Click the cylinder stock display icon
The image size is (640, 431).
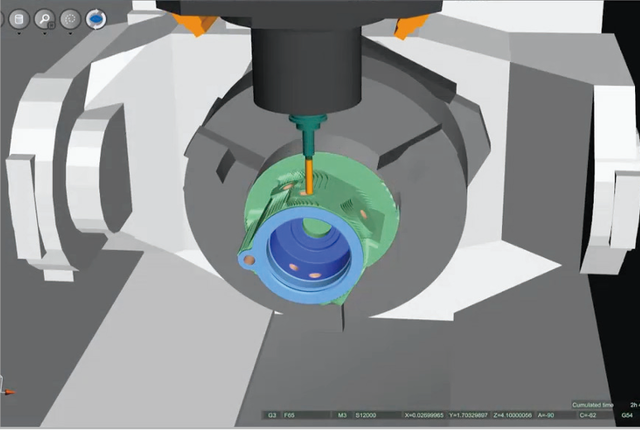19,19
